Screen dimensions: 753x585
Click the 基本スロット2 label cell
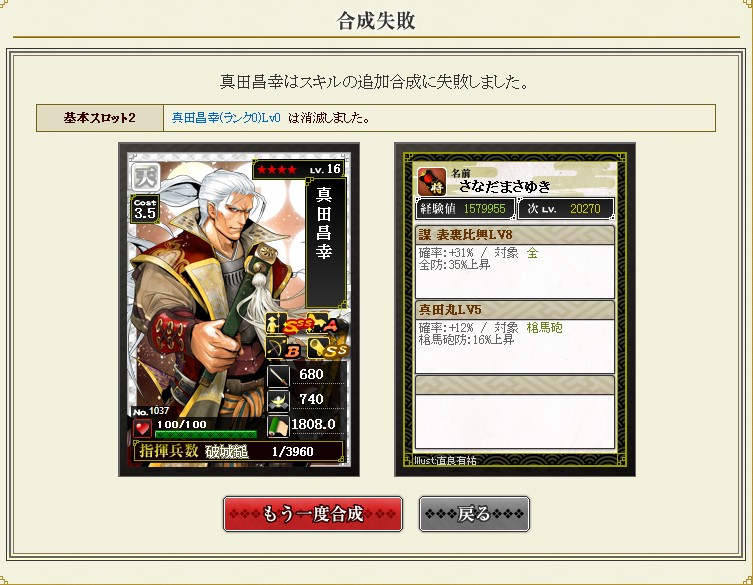coord(100,118)
